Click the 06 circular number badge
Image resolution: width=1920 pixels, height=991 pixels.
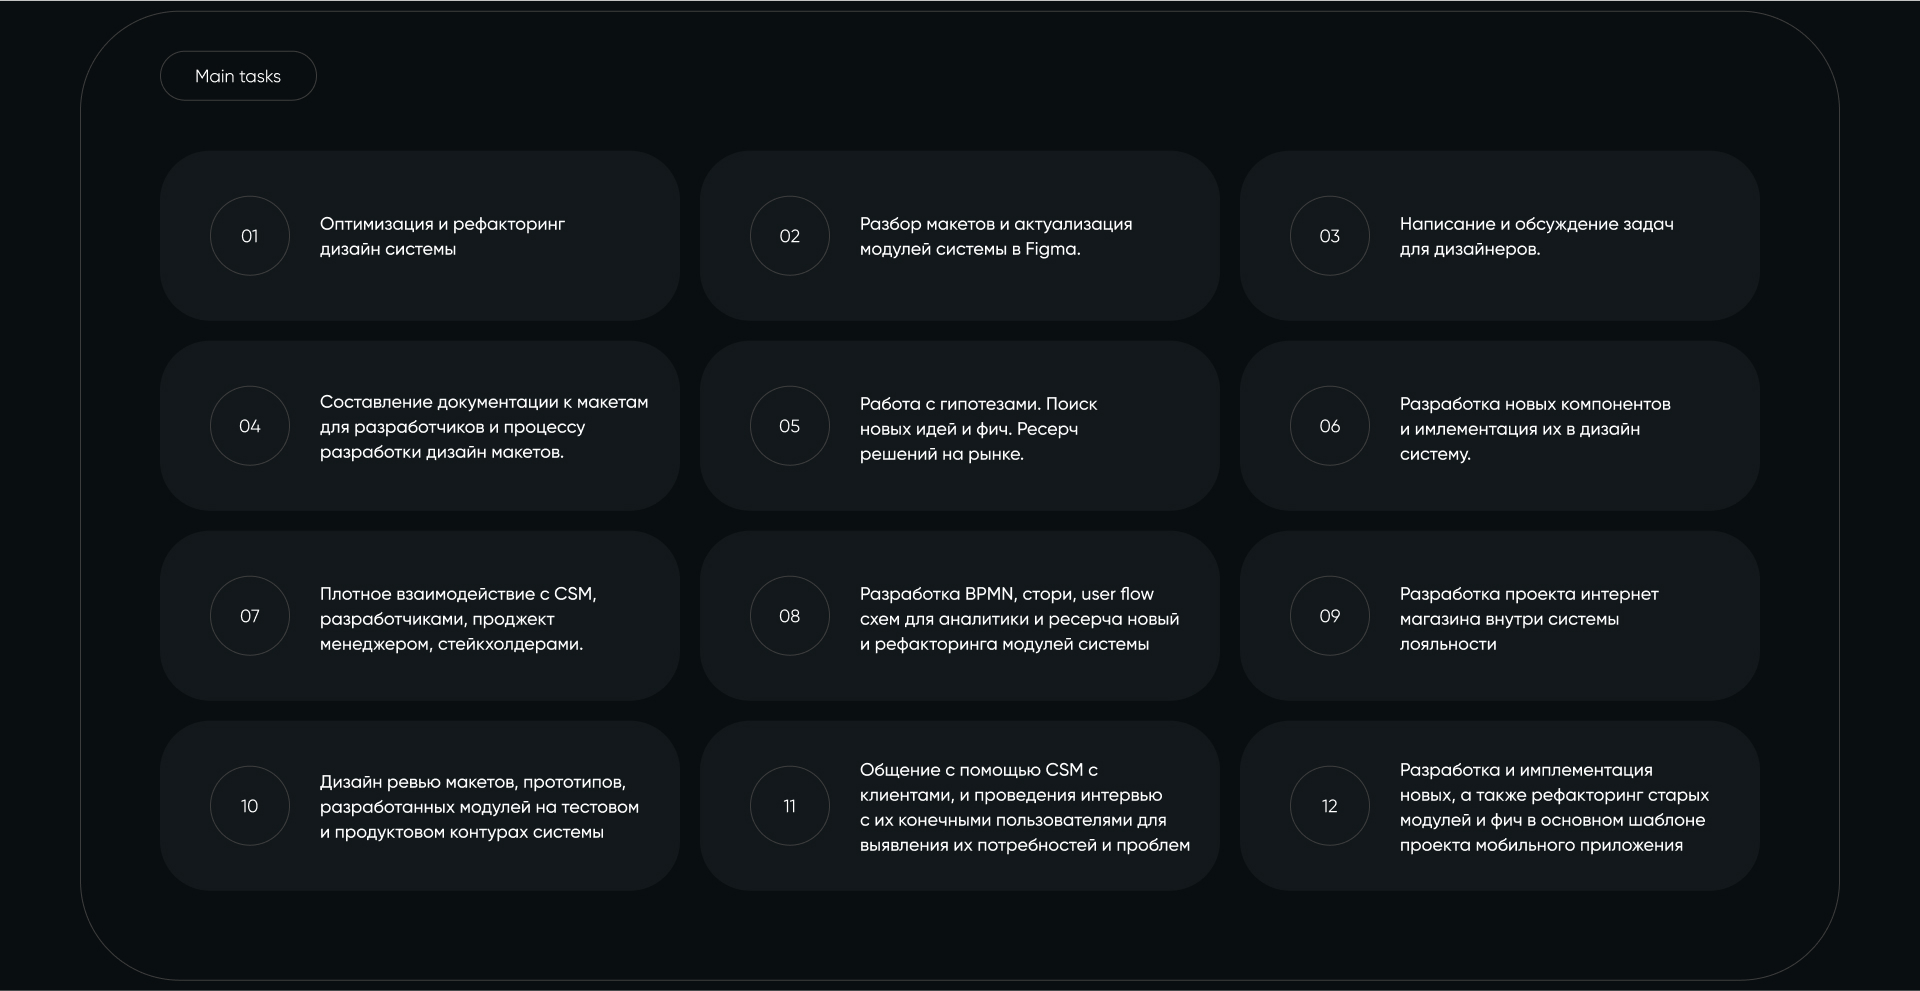[x=1330, y=426]
